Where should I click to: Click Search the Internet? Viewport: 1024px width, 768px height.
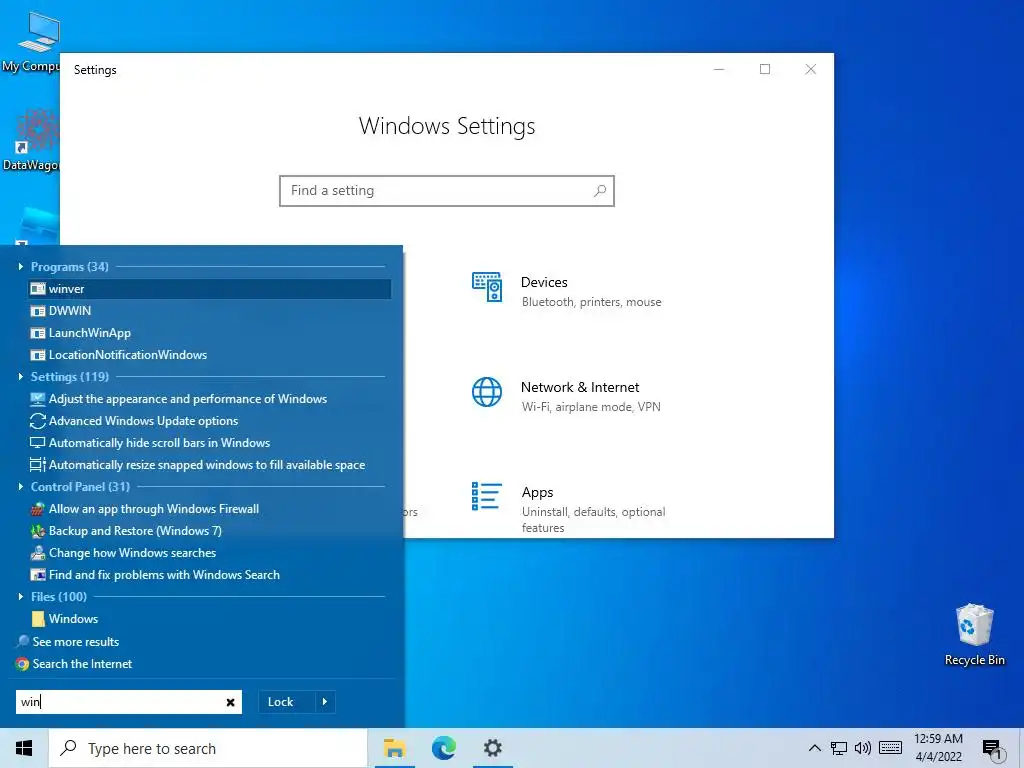(82, 664)
